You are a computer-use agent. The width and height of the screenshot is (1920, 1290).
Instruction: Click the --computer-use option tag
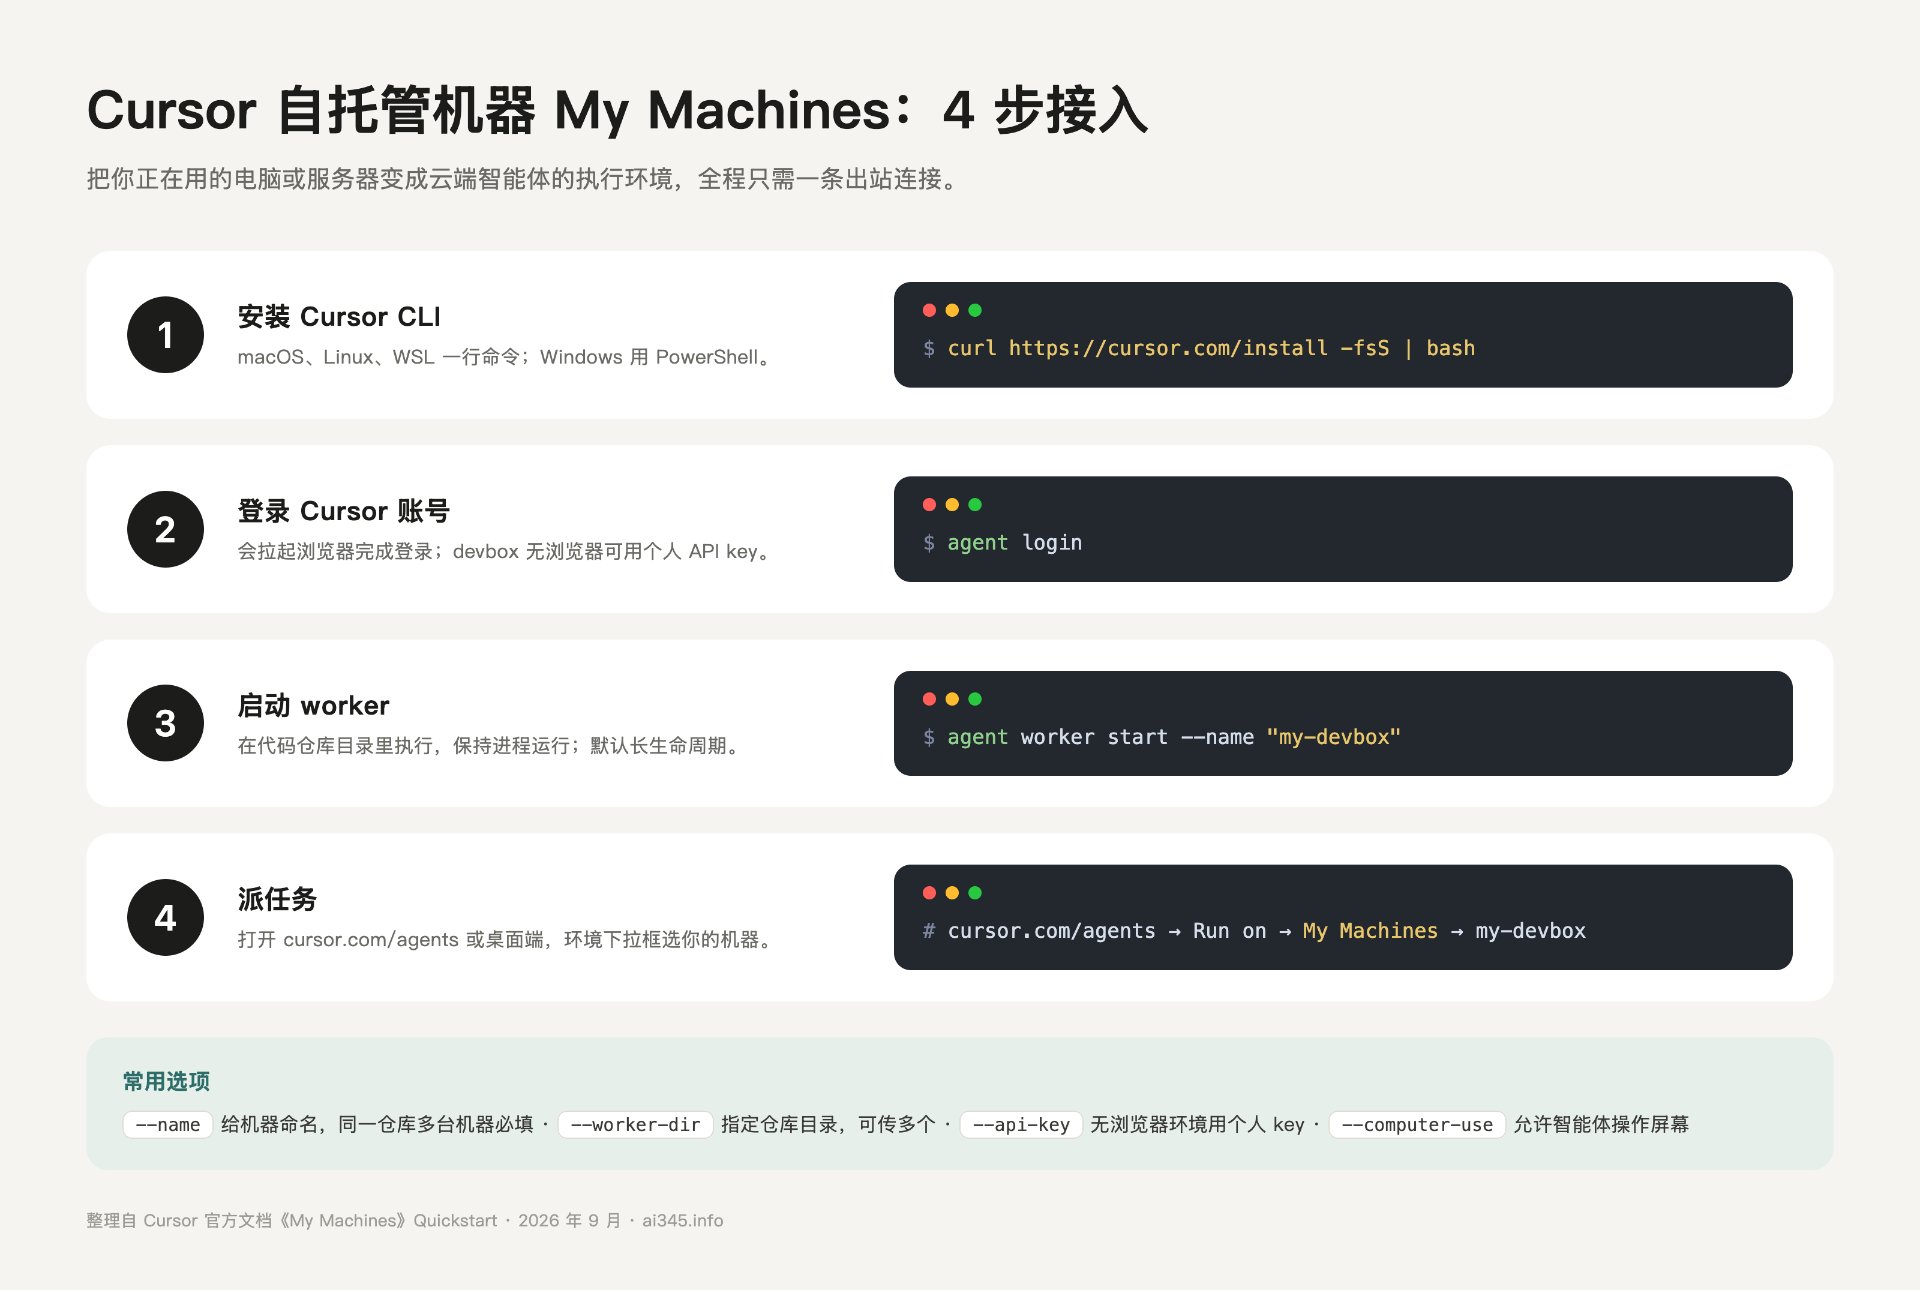tap(1417, 1124)
